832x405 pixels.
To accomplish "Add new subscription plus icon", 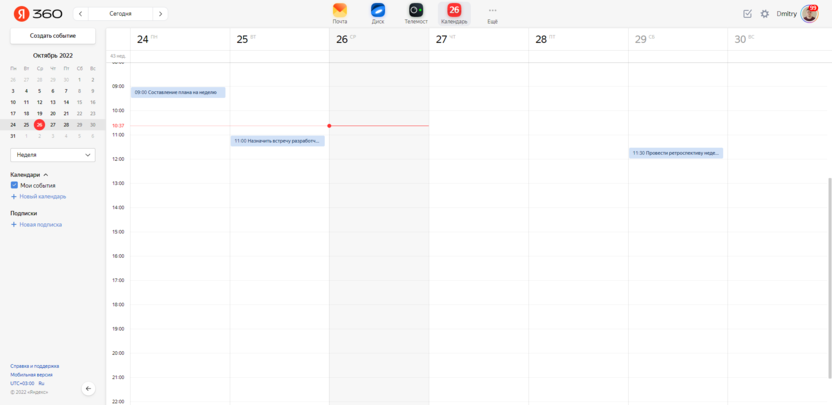I will [x=14, y=225].
